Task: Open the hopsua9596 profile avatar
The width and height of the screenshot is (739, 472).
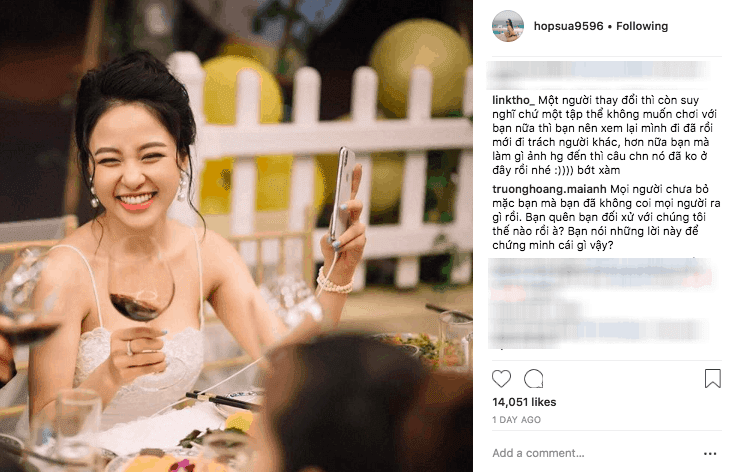Action: 508,26
